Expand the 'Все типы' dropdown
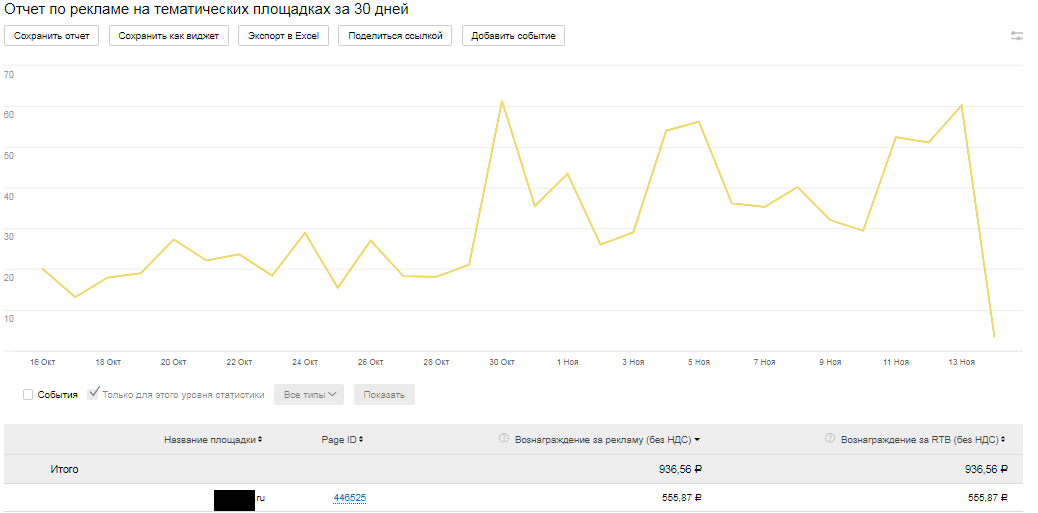Image resolution: width=1038 pixels, height=513 pixels. [x=309, y=395]
